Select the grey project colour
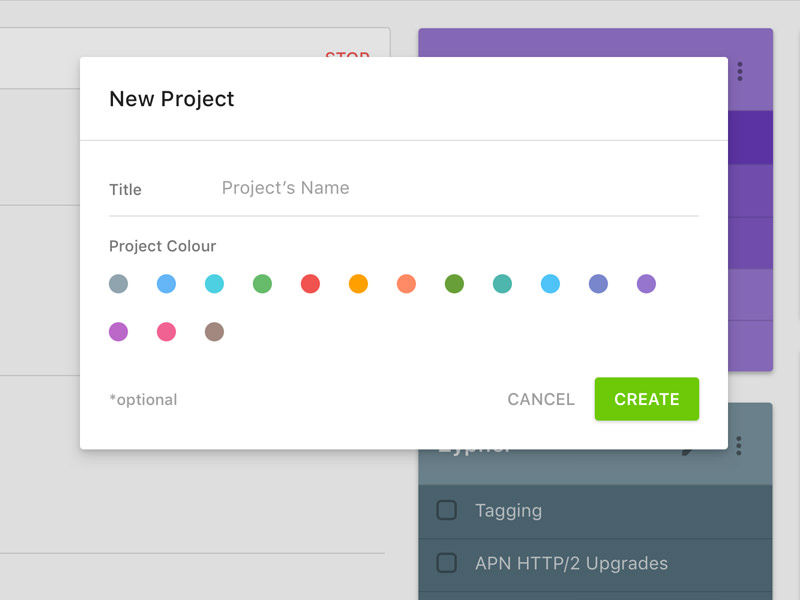Screen dimensions: 800x600 (119, 284)
